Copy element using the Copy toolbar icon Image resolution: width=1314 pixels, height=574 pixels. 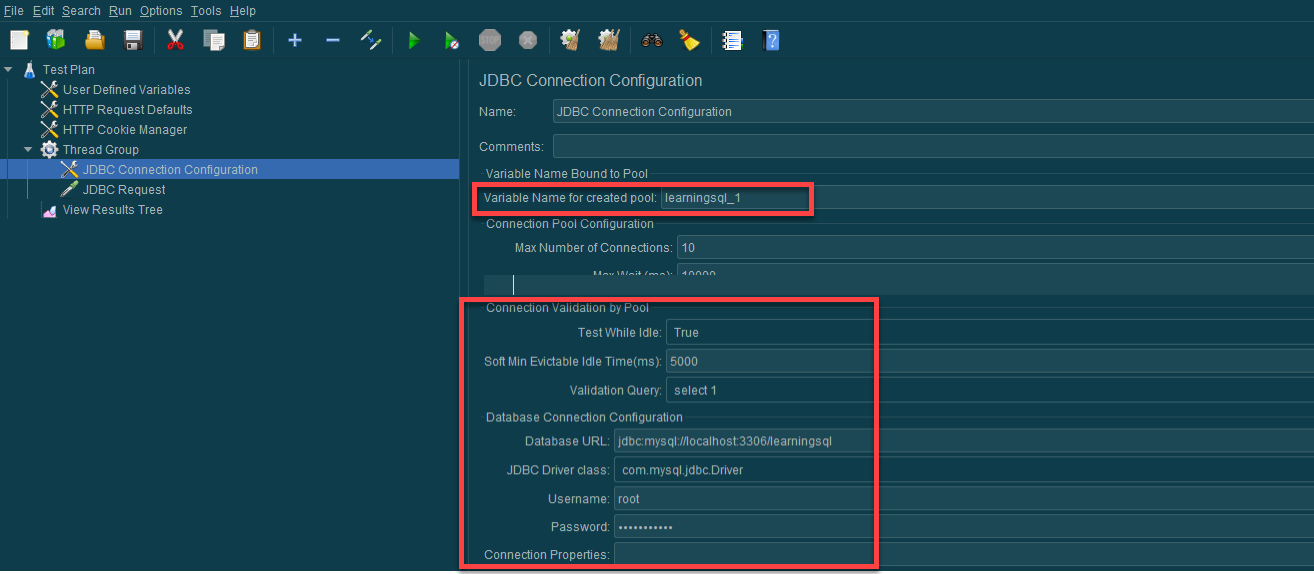coord(214,40)
